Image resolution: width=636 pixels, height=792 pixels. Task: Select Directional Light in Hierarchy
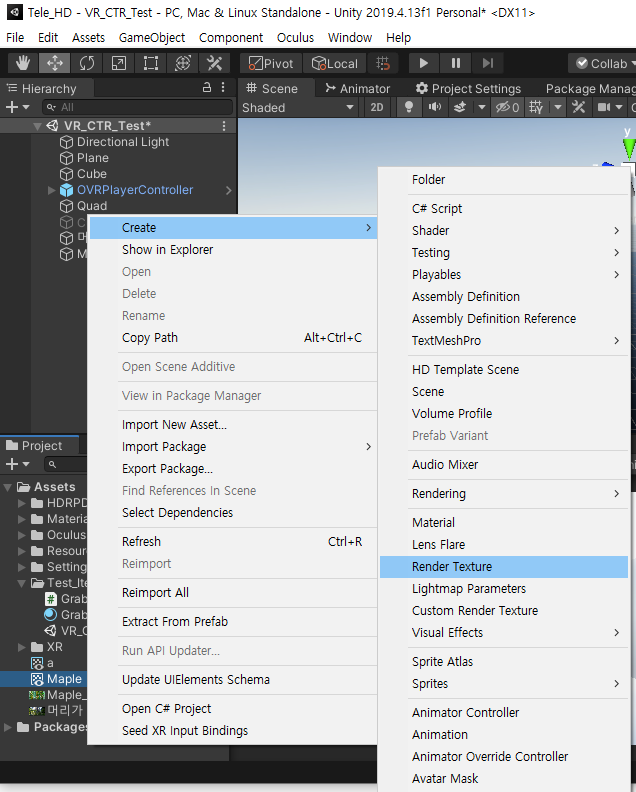tap(123, 142)
